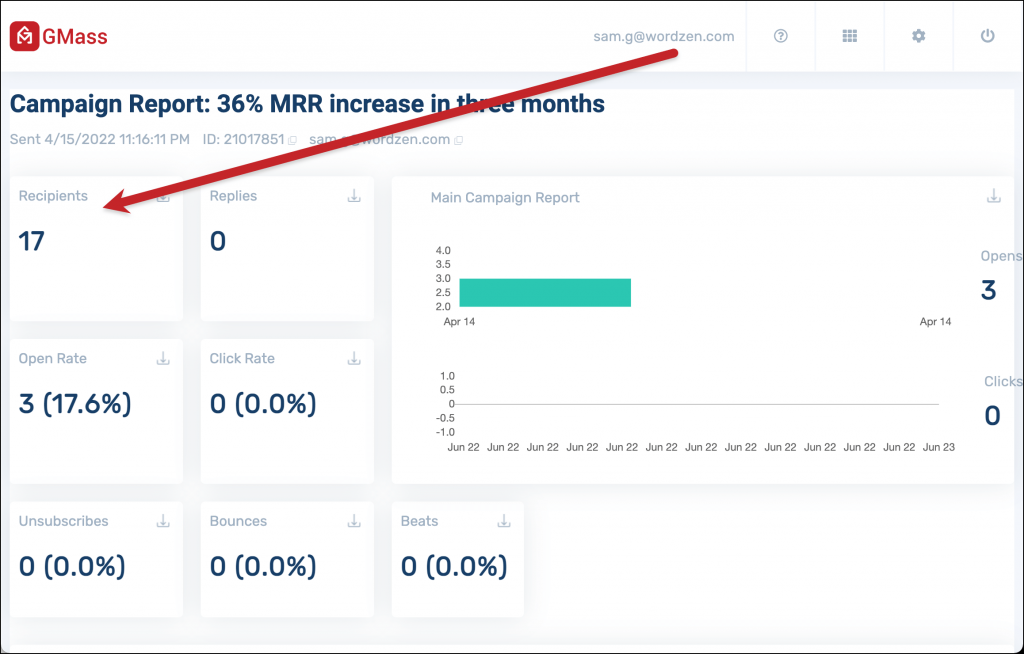Download the Click Rate data
Screen dimensions: 1024x654
coord(353,358)
